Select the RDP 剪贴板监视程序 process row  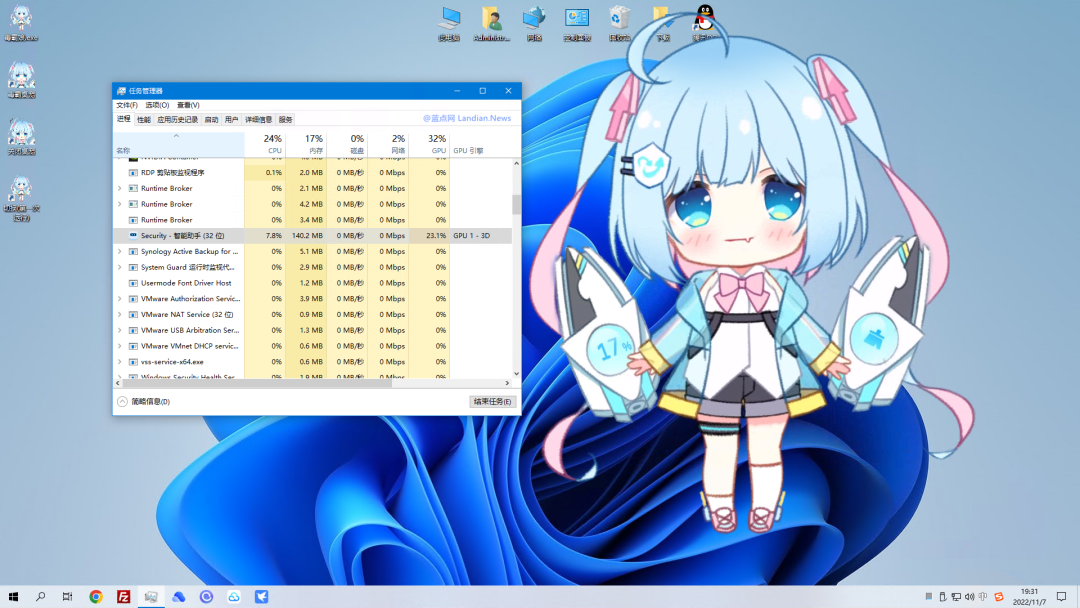(x=312, y=173)
